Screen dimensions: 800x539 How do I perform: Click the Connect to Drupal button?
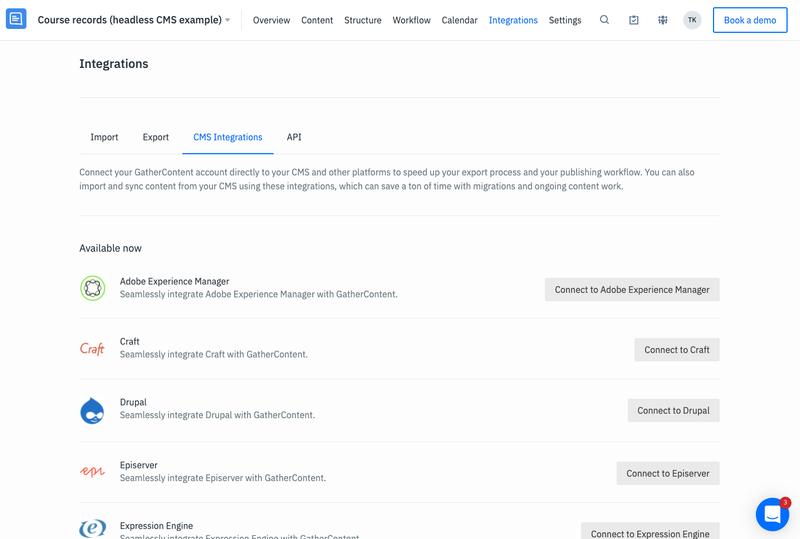coord(673,410)
